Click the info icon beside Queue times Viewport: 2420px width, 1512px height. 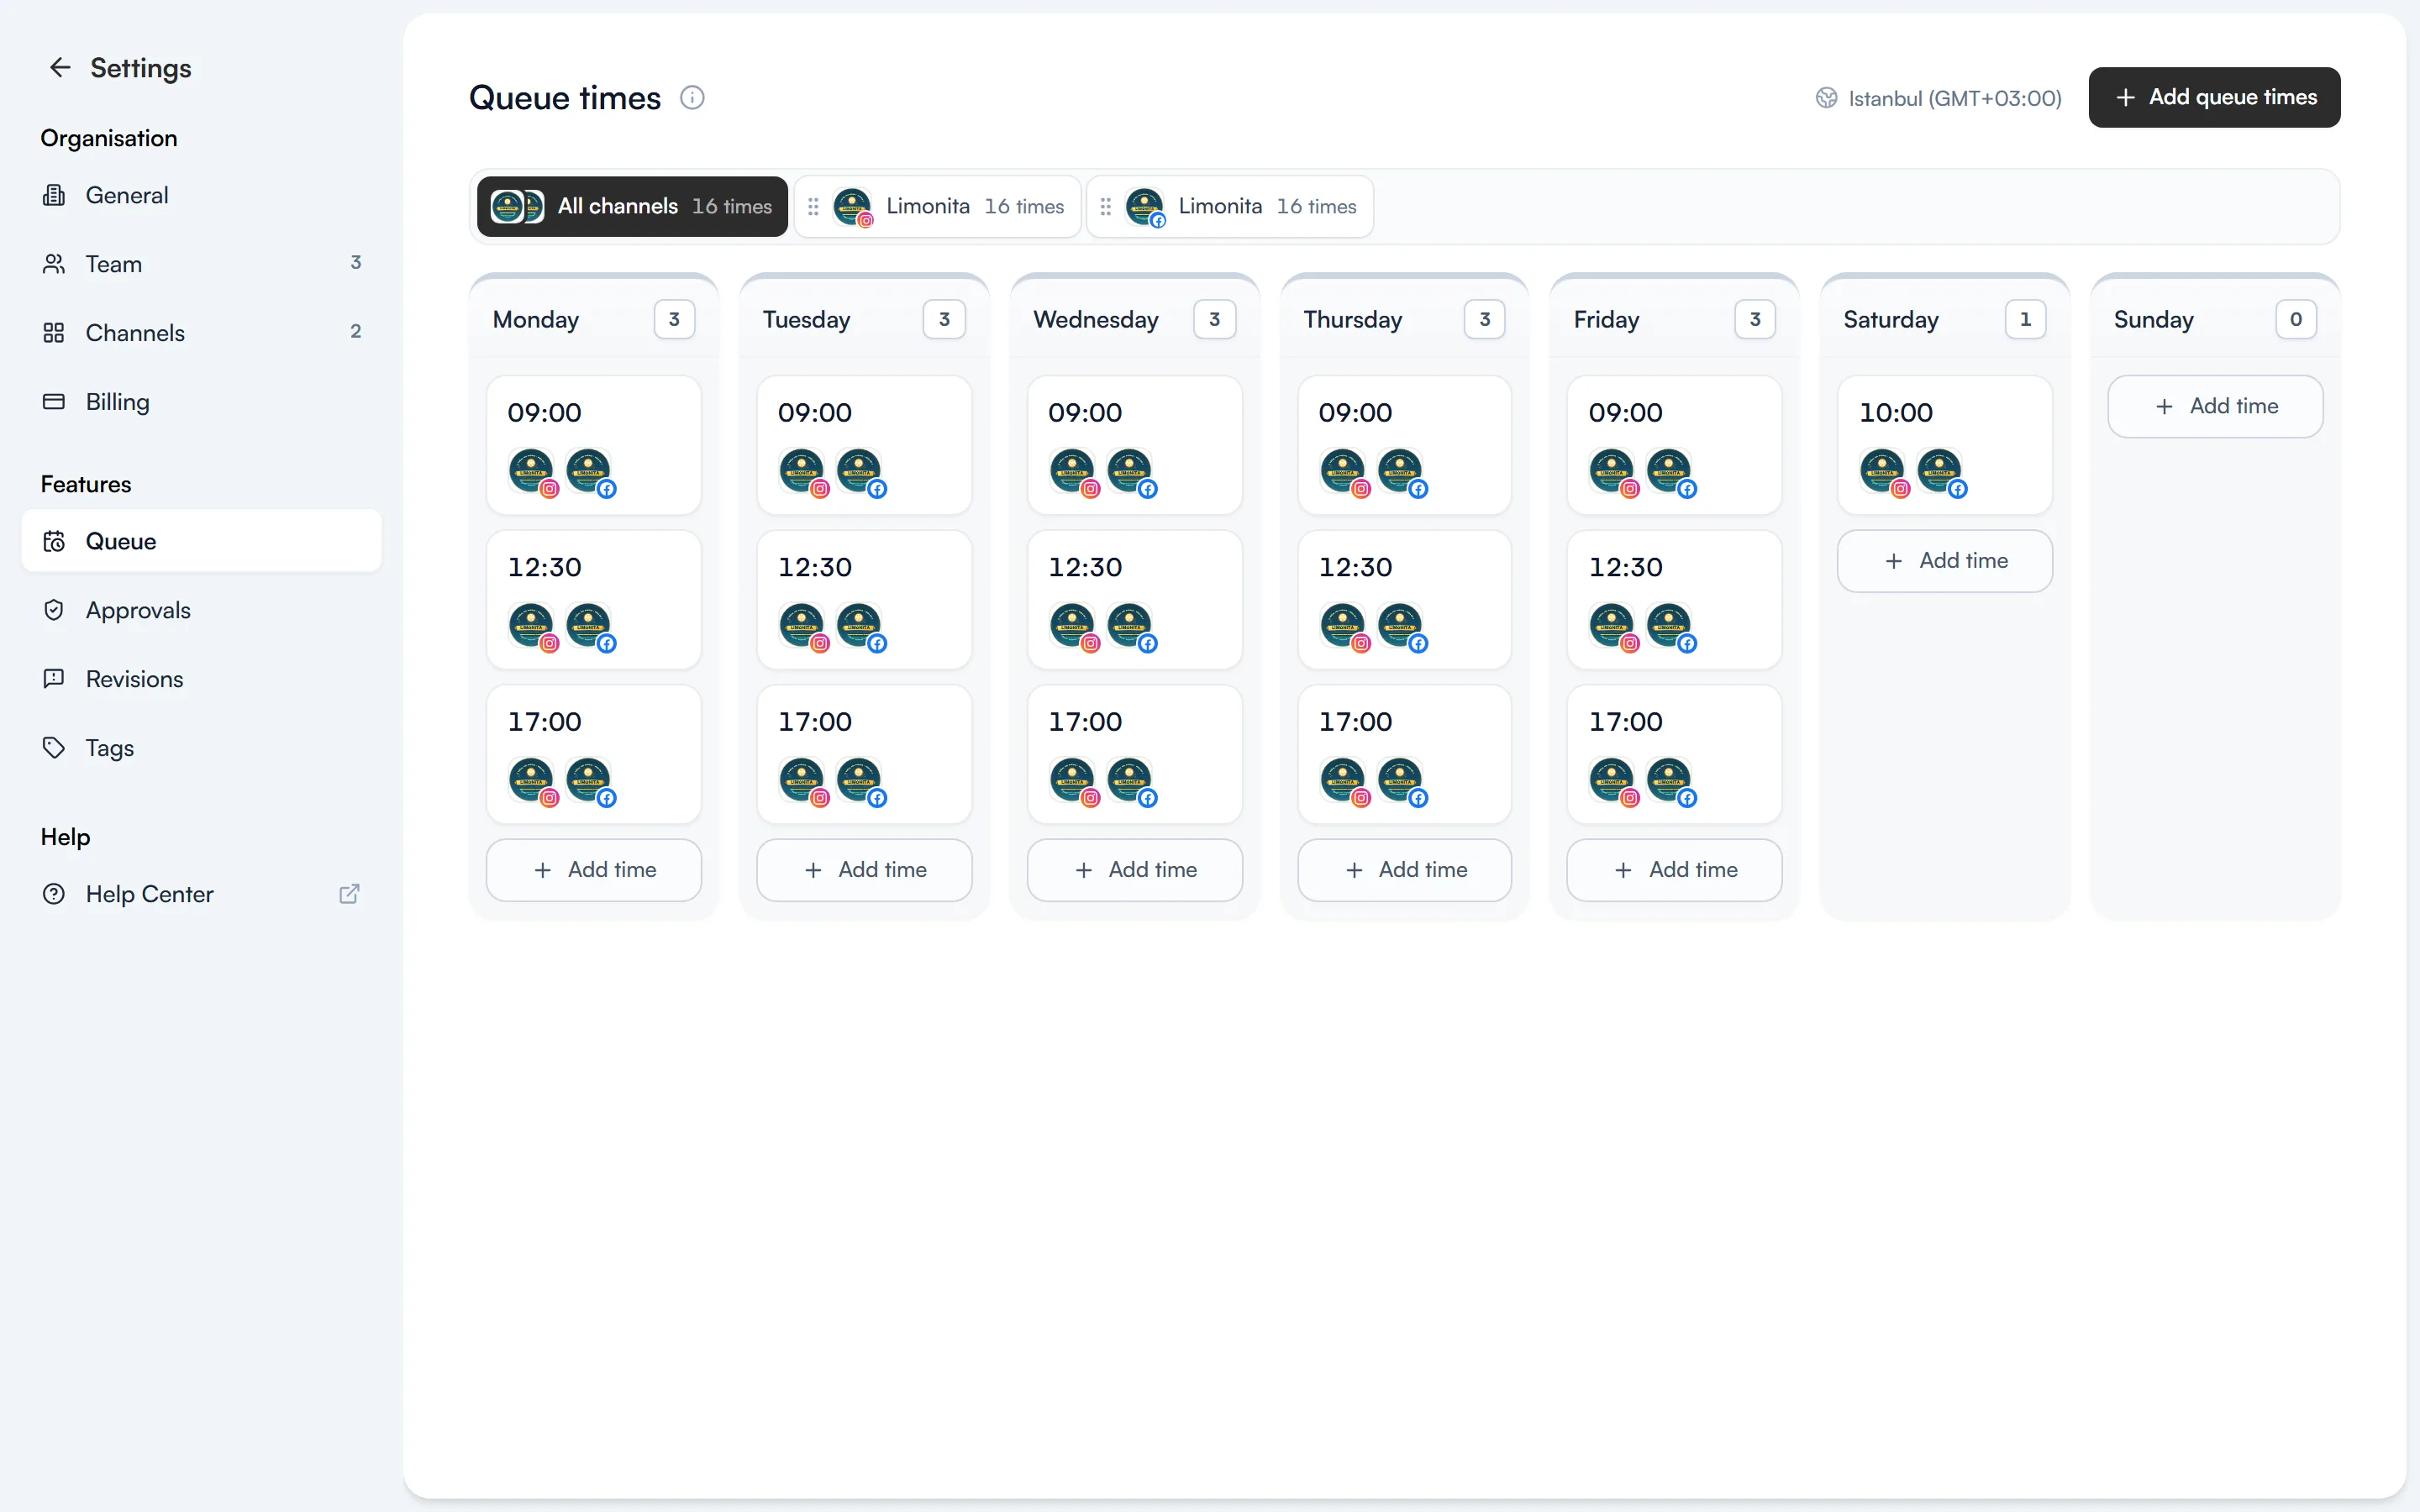point(692,98)
